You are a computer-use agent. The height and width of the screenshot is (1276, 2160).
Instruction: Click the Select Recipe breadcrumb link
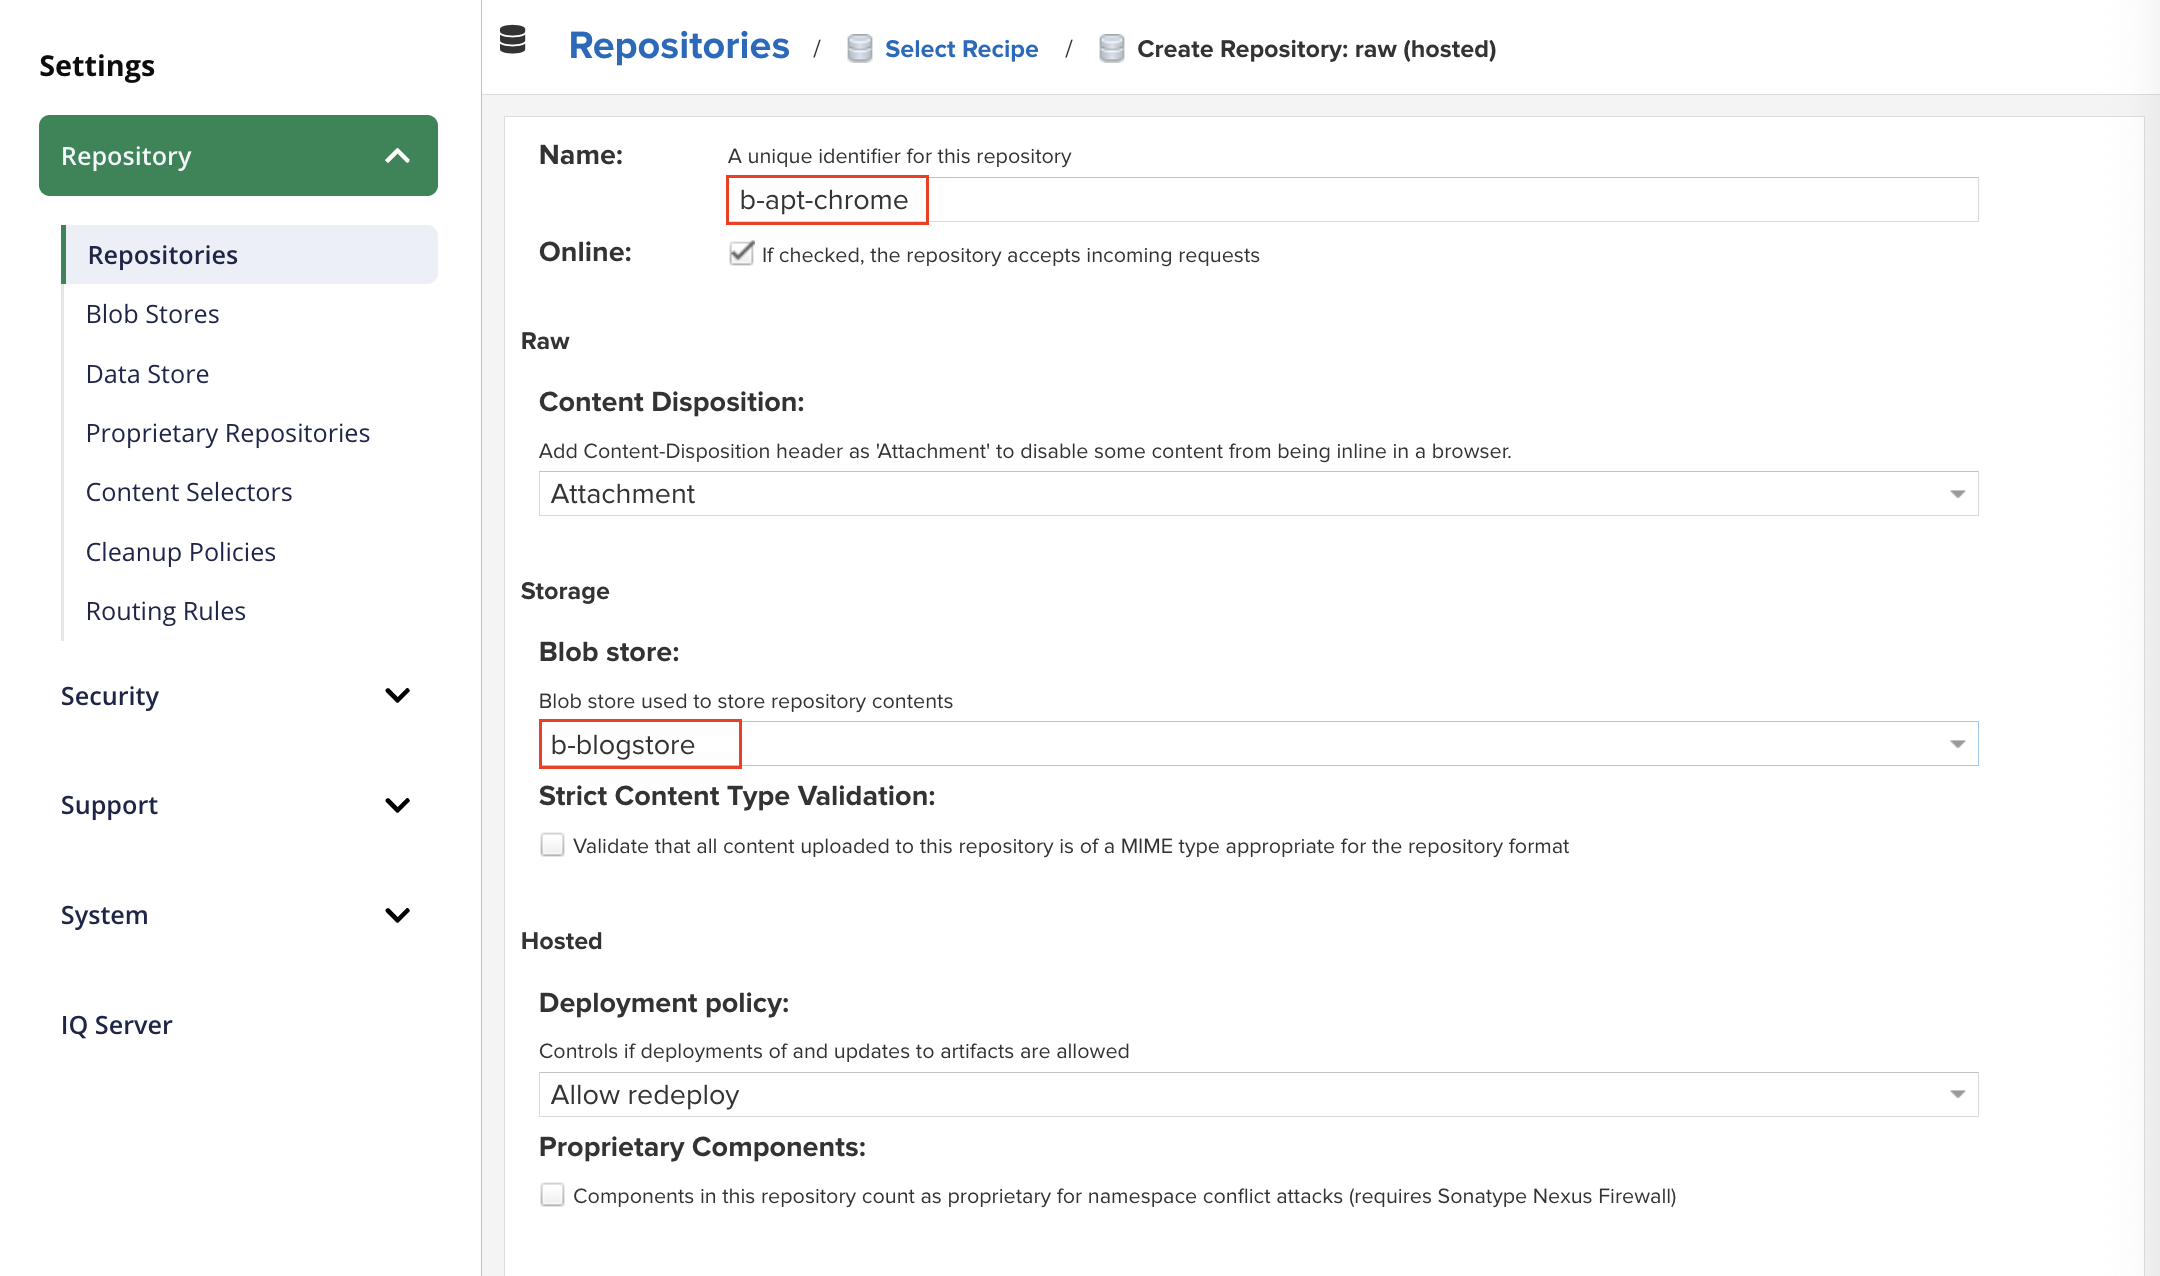pos(961,49)
